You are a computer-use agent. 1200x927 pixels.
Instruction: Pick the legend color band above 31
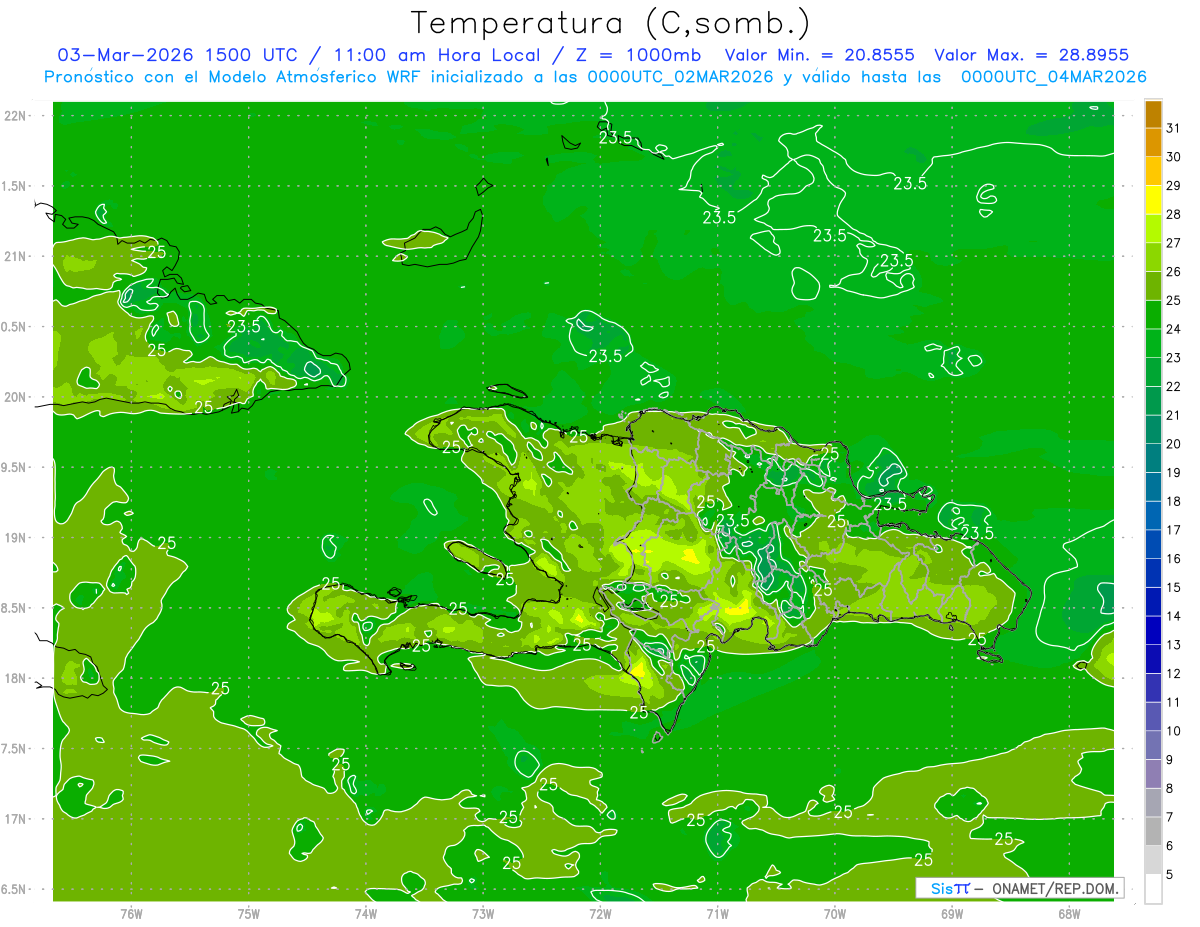click(1153, 113)
